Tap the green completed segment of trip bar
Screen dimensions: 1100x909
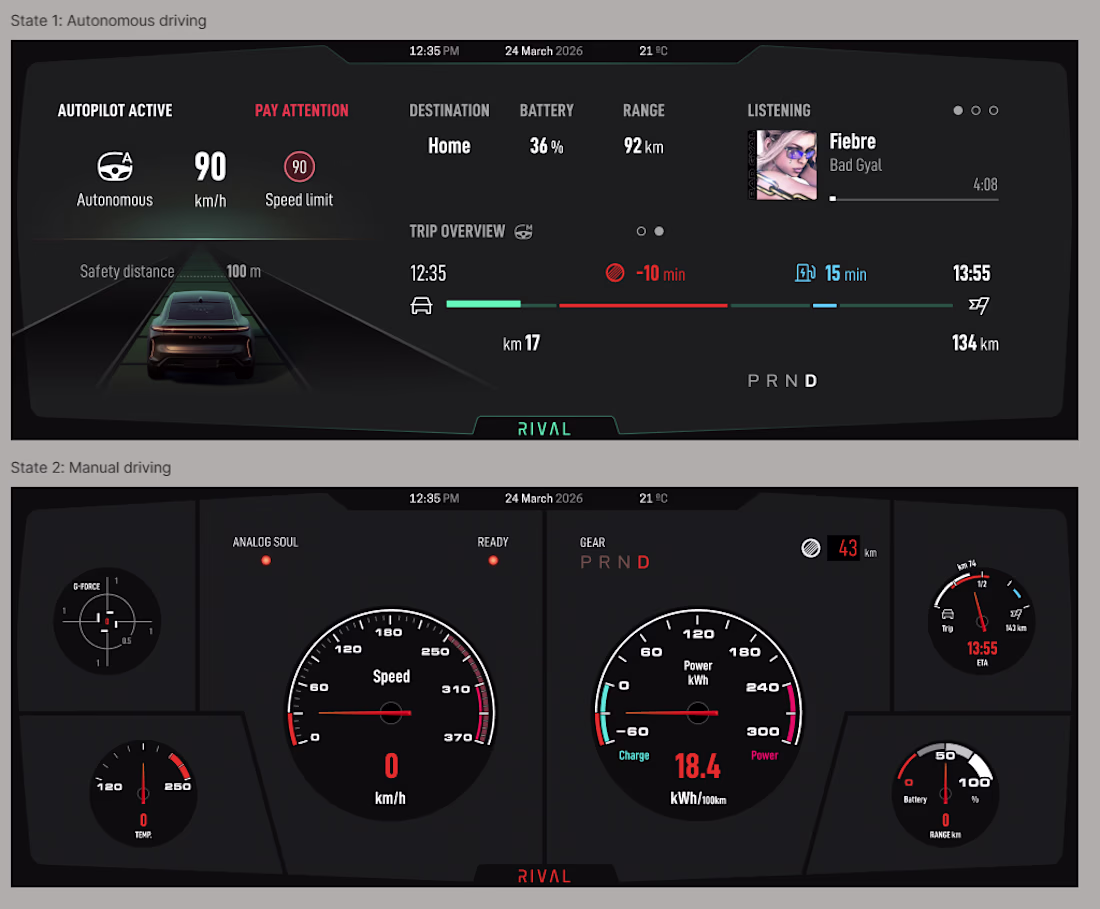click(483, 304)
